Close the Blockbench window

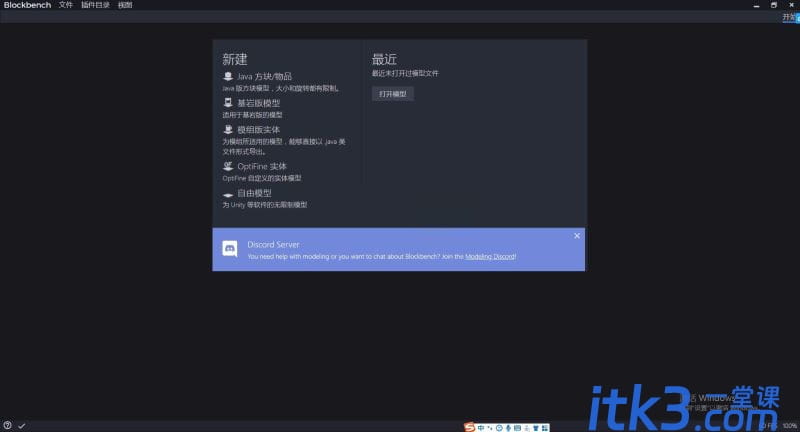click(791, 5)
